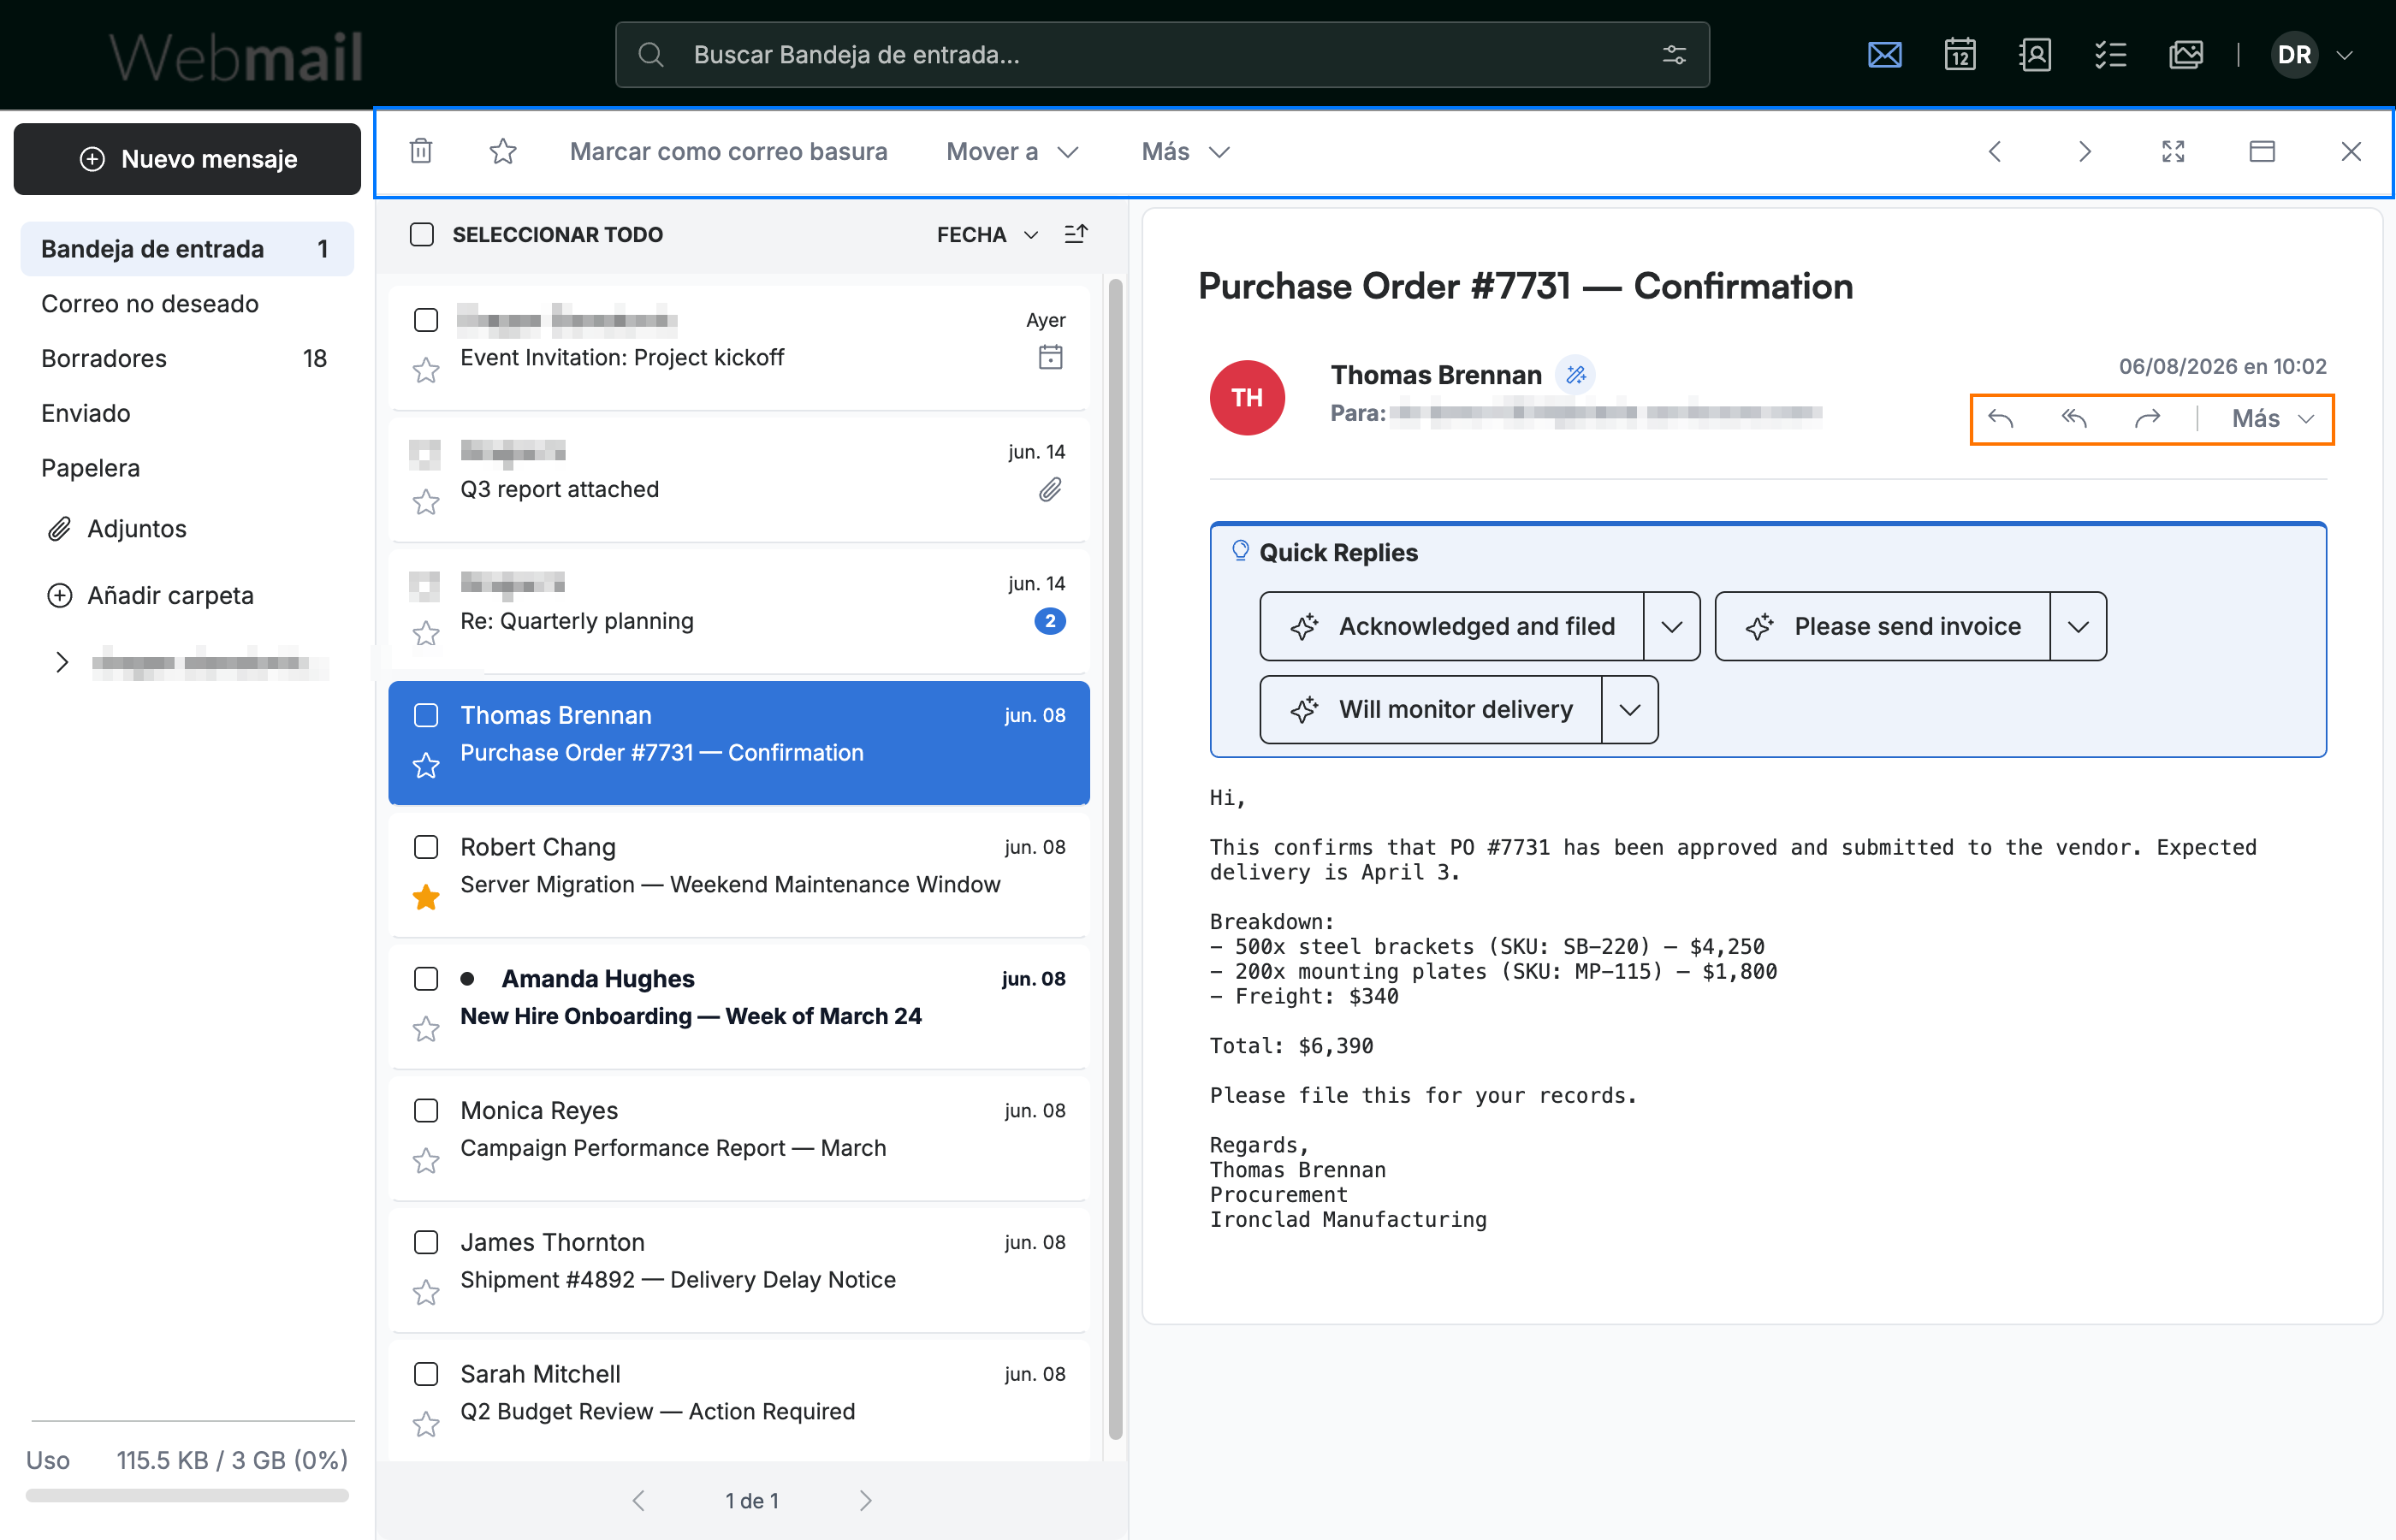Open the Photos gallery icon
Viewport: 2396px width, 1540px height.
[2186, 55]
